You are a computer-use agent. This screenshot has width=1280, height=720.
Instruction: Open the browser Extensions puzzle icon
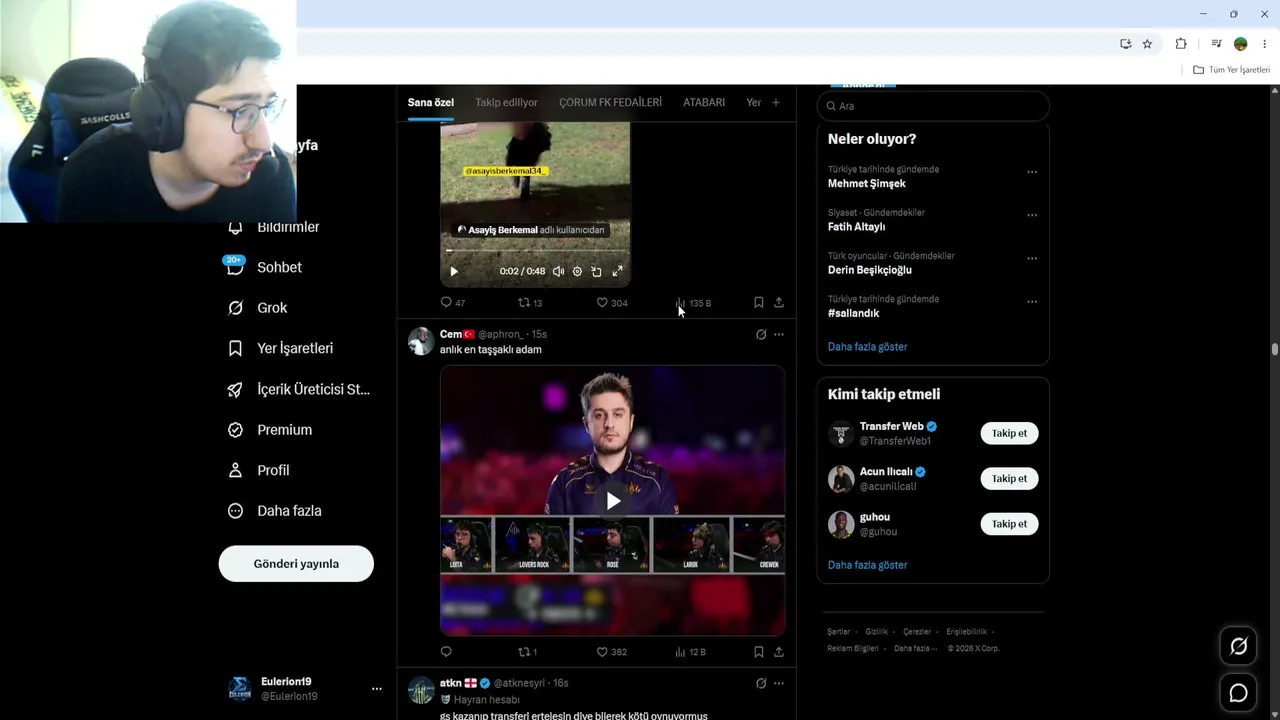(1181, 44)
